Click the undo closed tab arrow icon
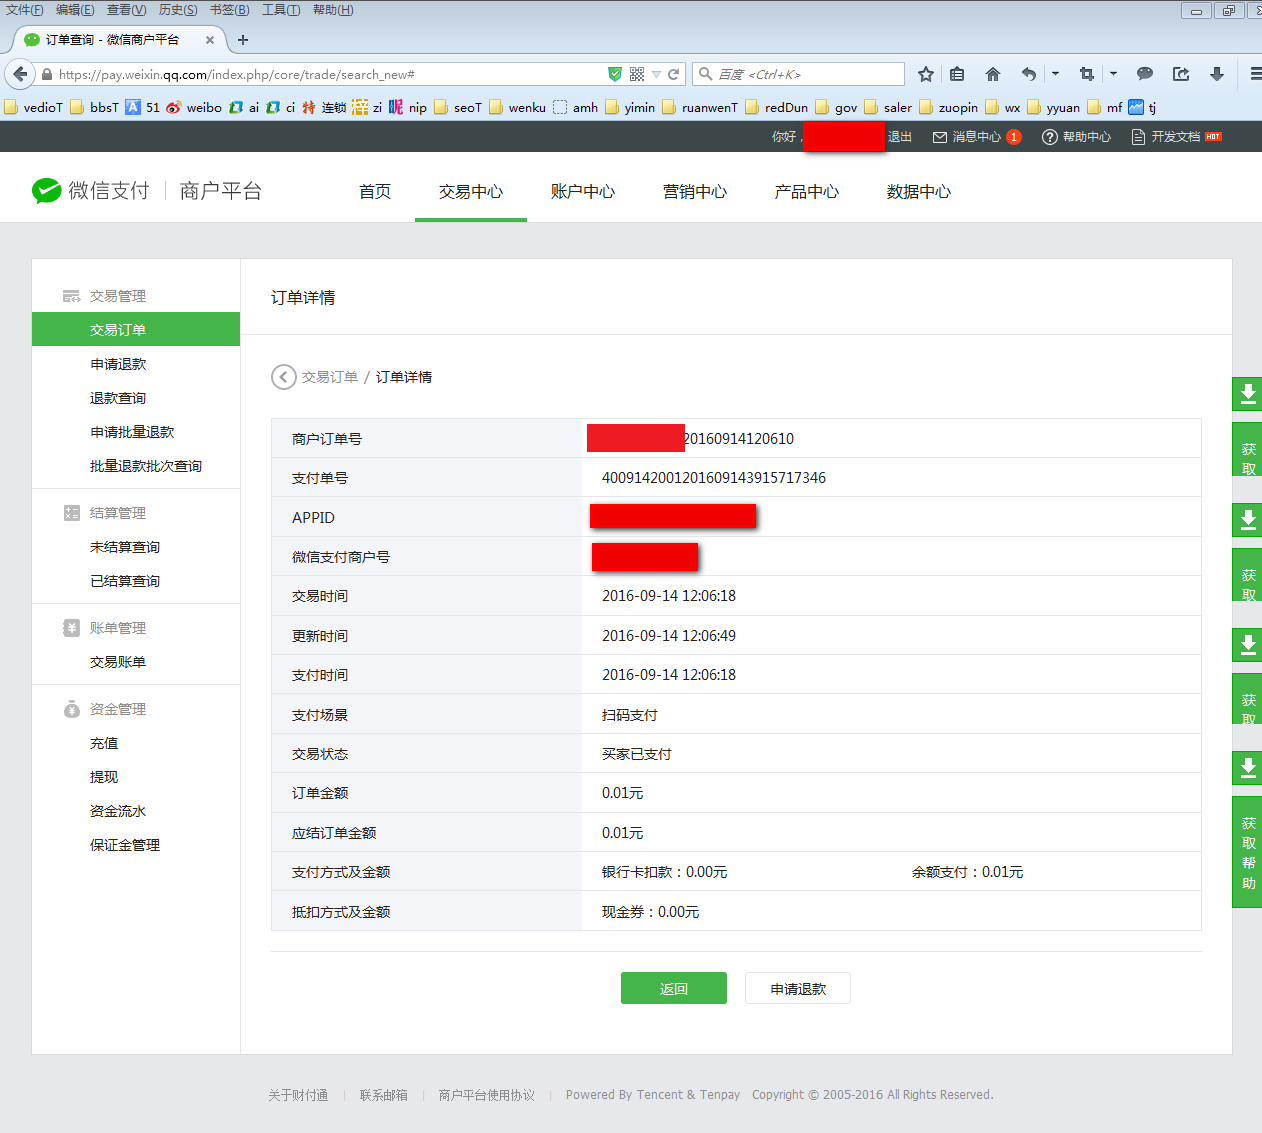Image resolution: width=1262 pixels, height=1133 pixels. (x=1029, y=74)
